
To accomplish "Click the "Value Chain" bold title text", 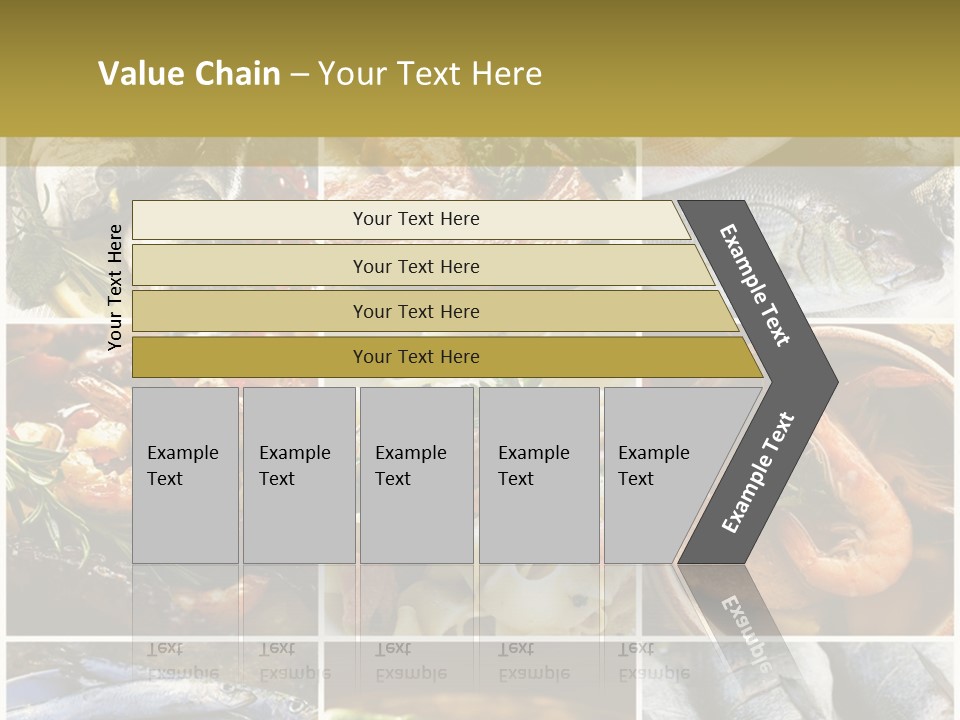I will pos(189,74).
